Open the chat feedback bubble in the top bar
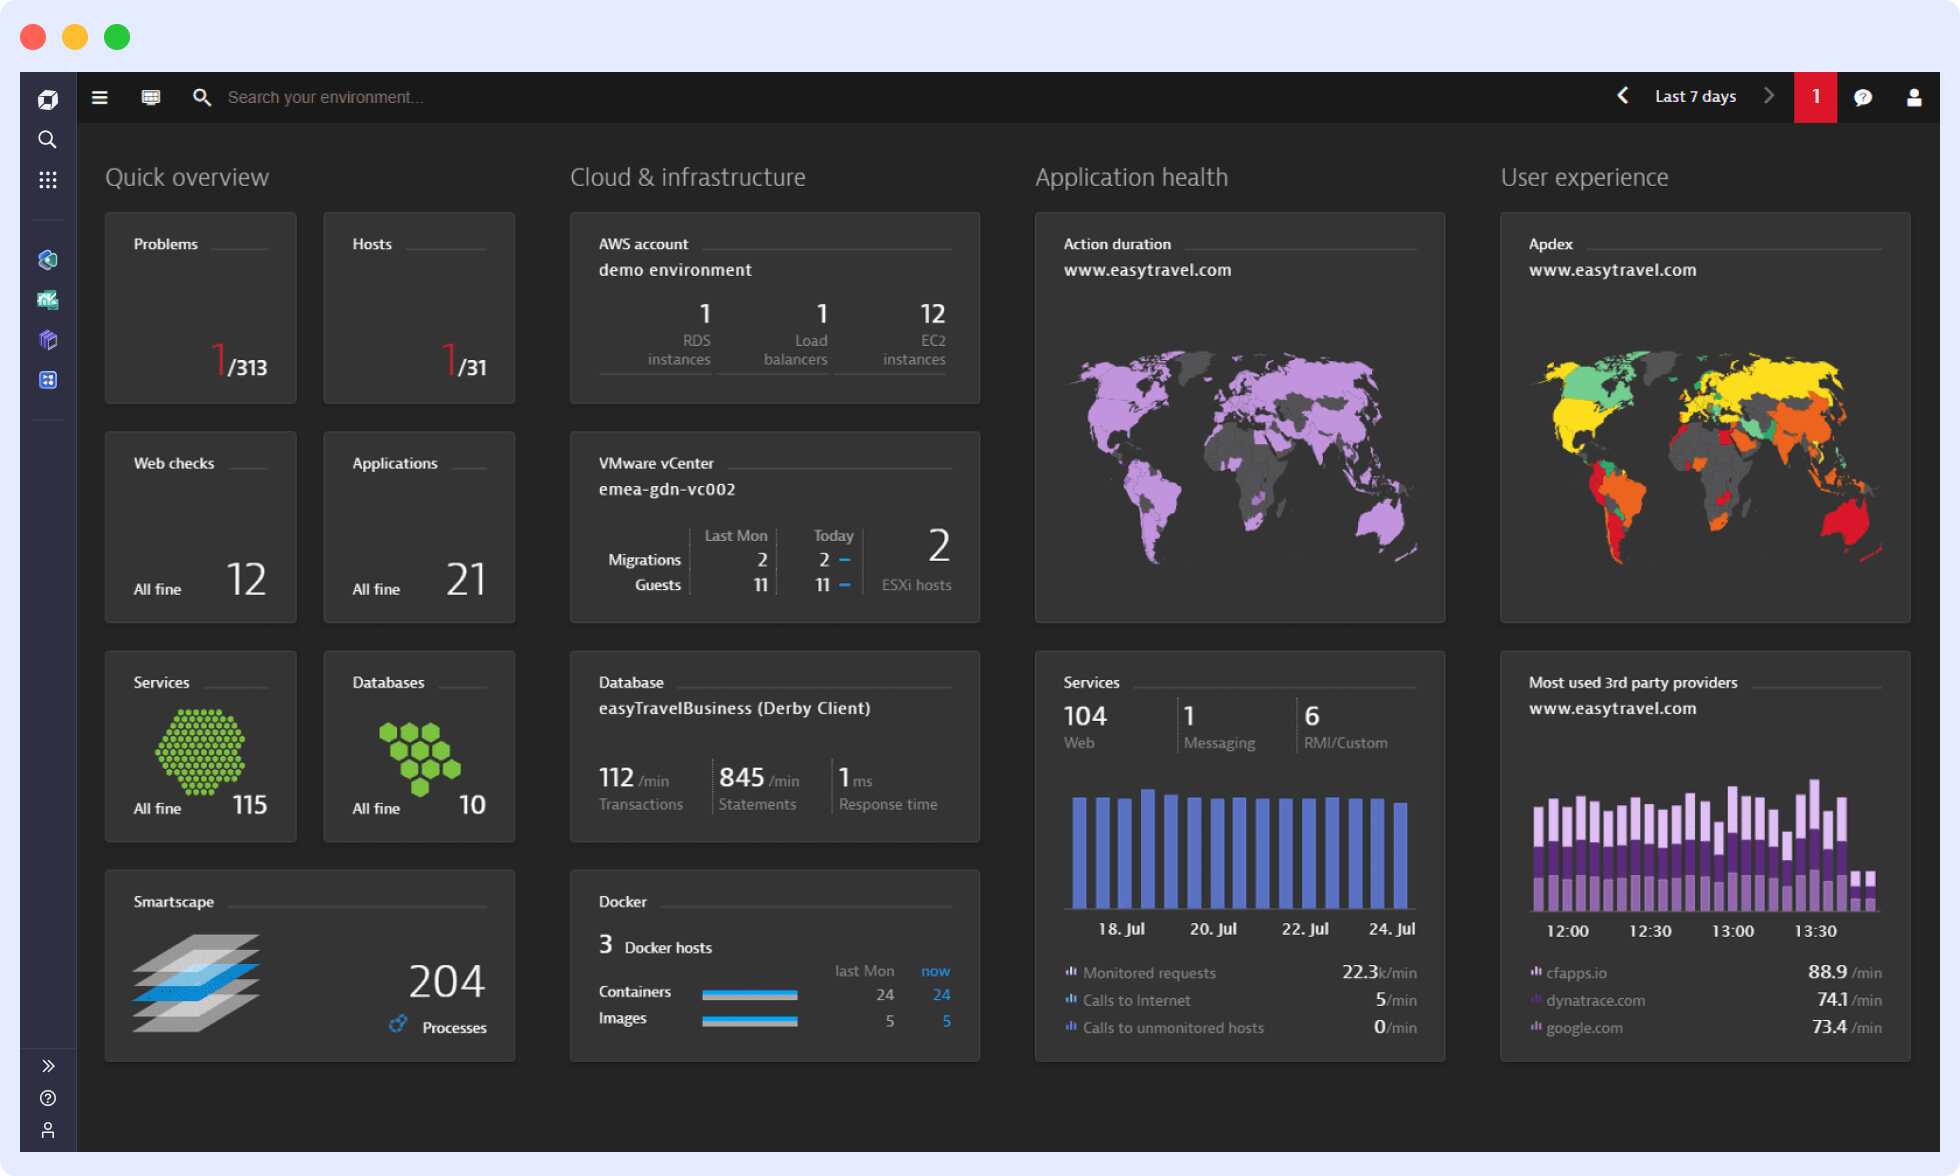 pyautogui.click(x=1863, y=97)
